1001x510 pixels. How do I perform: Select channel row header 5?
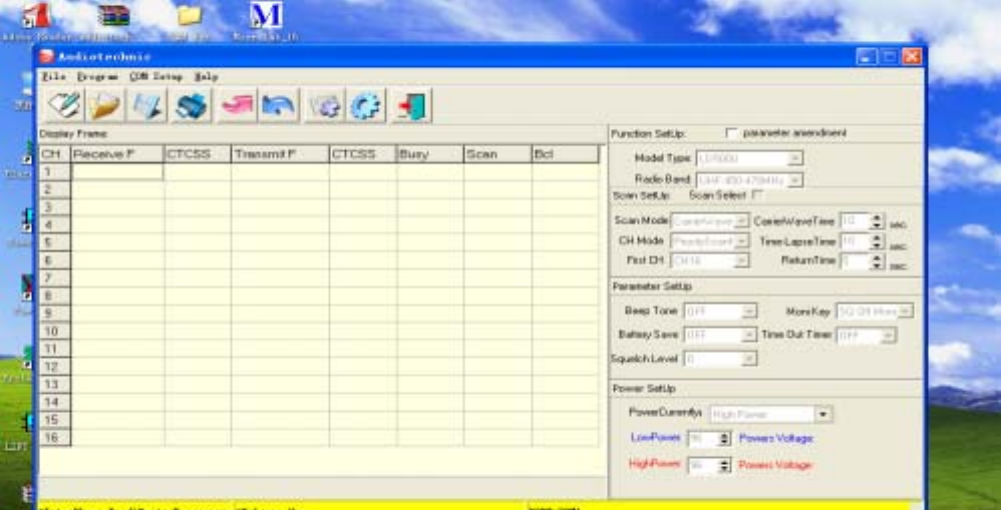(x=55, y=243)
